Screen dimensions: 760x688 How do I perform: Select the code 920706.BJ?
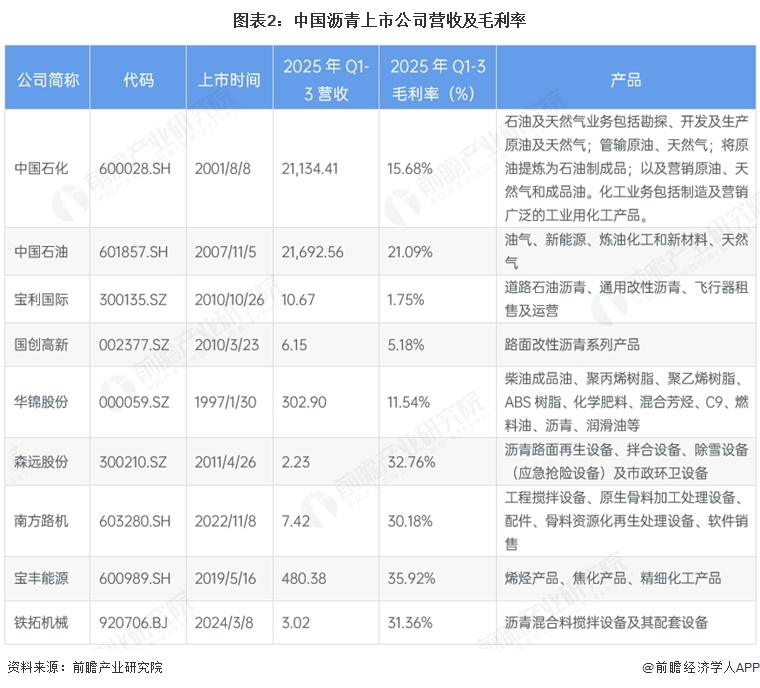tap(133, 622)
